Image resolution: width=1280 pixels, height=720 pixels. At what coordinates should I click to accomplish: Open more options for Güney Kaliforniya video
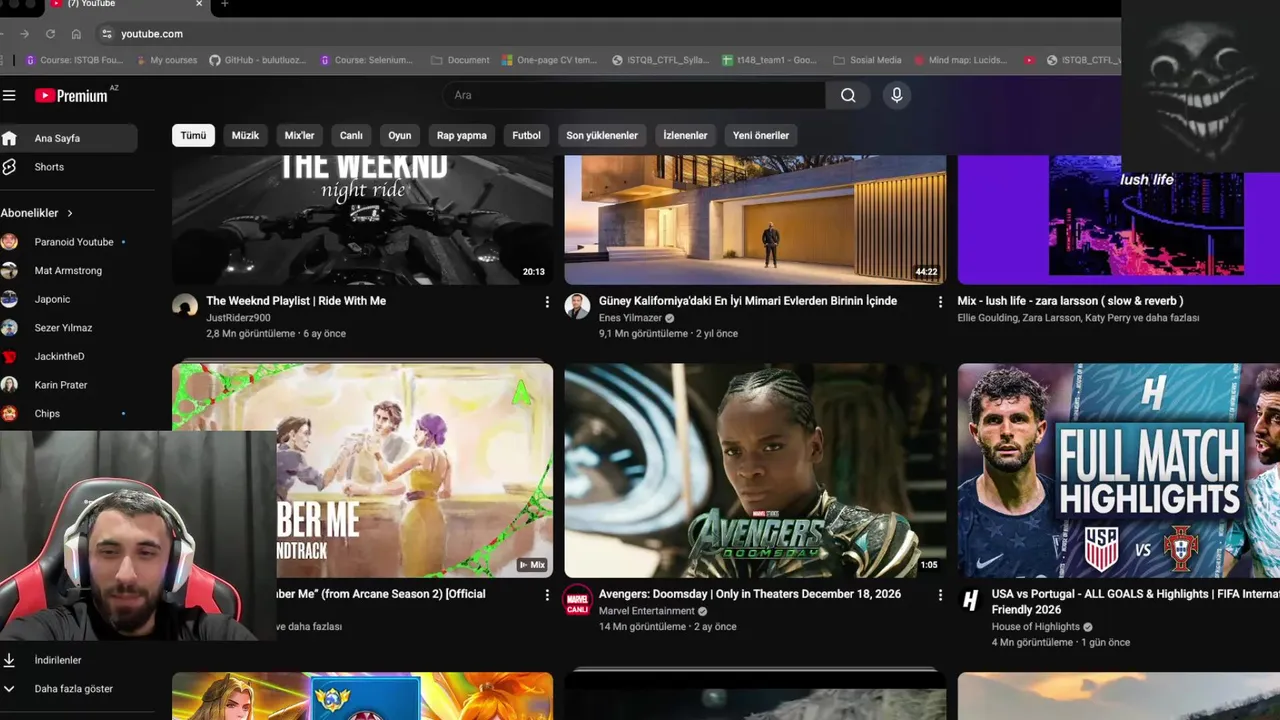940,301
